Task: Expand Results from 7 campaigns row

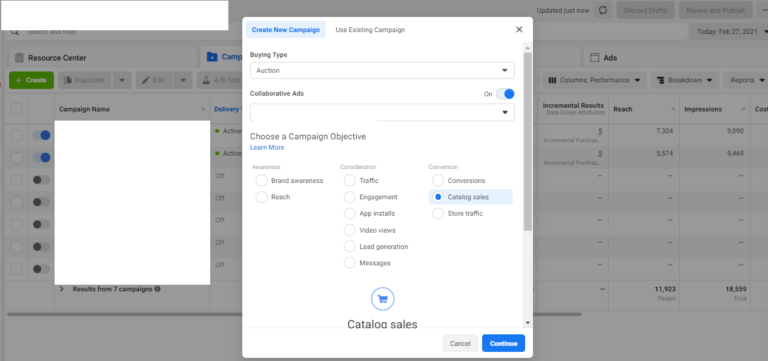Action: 62,289
